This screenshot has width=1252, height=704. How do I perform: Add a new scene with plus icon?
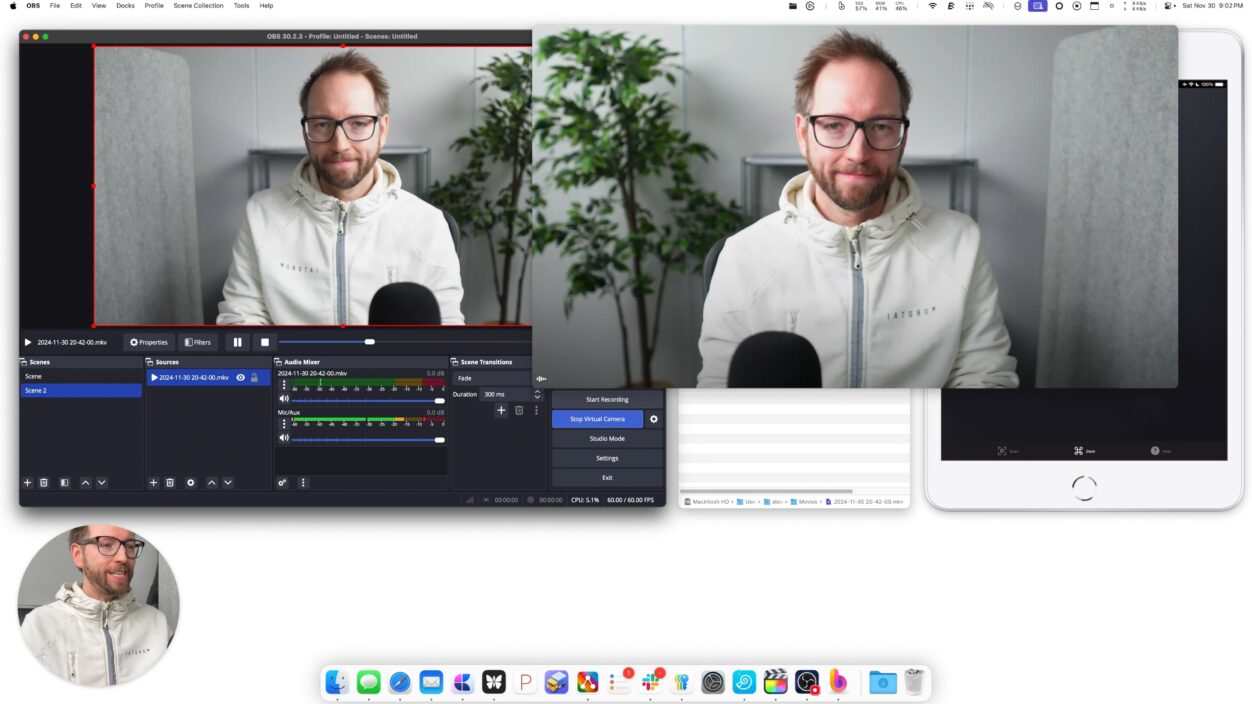(x=28, y=483)
